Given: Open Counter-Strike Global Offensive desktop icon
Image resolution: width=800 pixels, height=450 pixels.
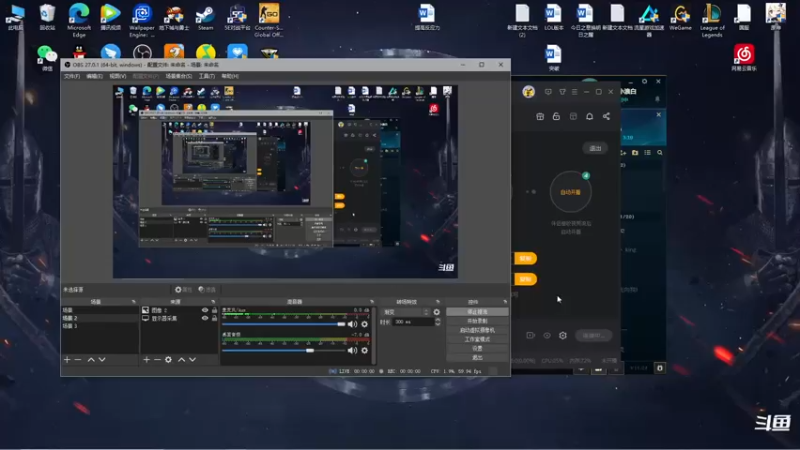Looking at the screenshot, I should point(269,20).
